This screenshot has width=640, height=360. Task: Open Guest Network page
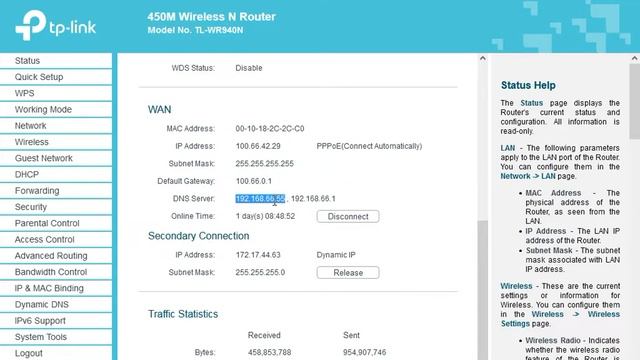(x=56, y=158)
